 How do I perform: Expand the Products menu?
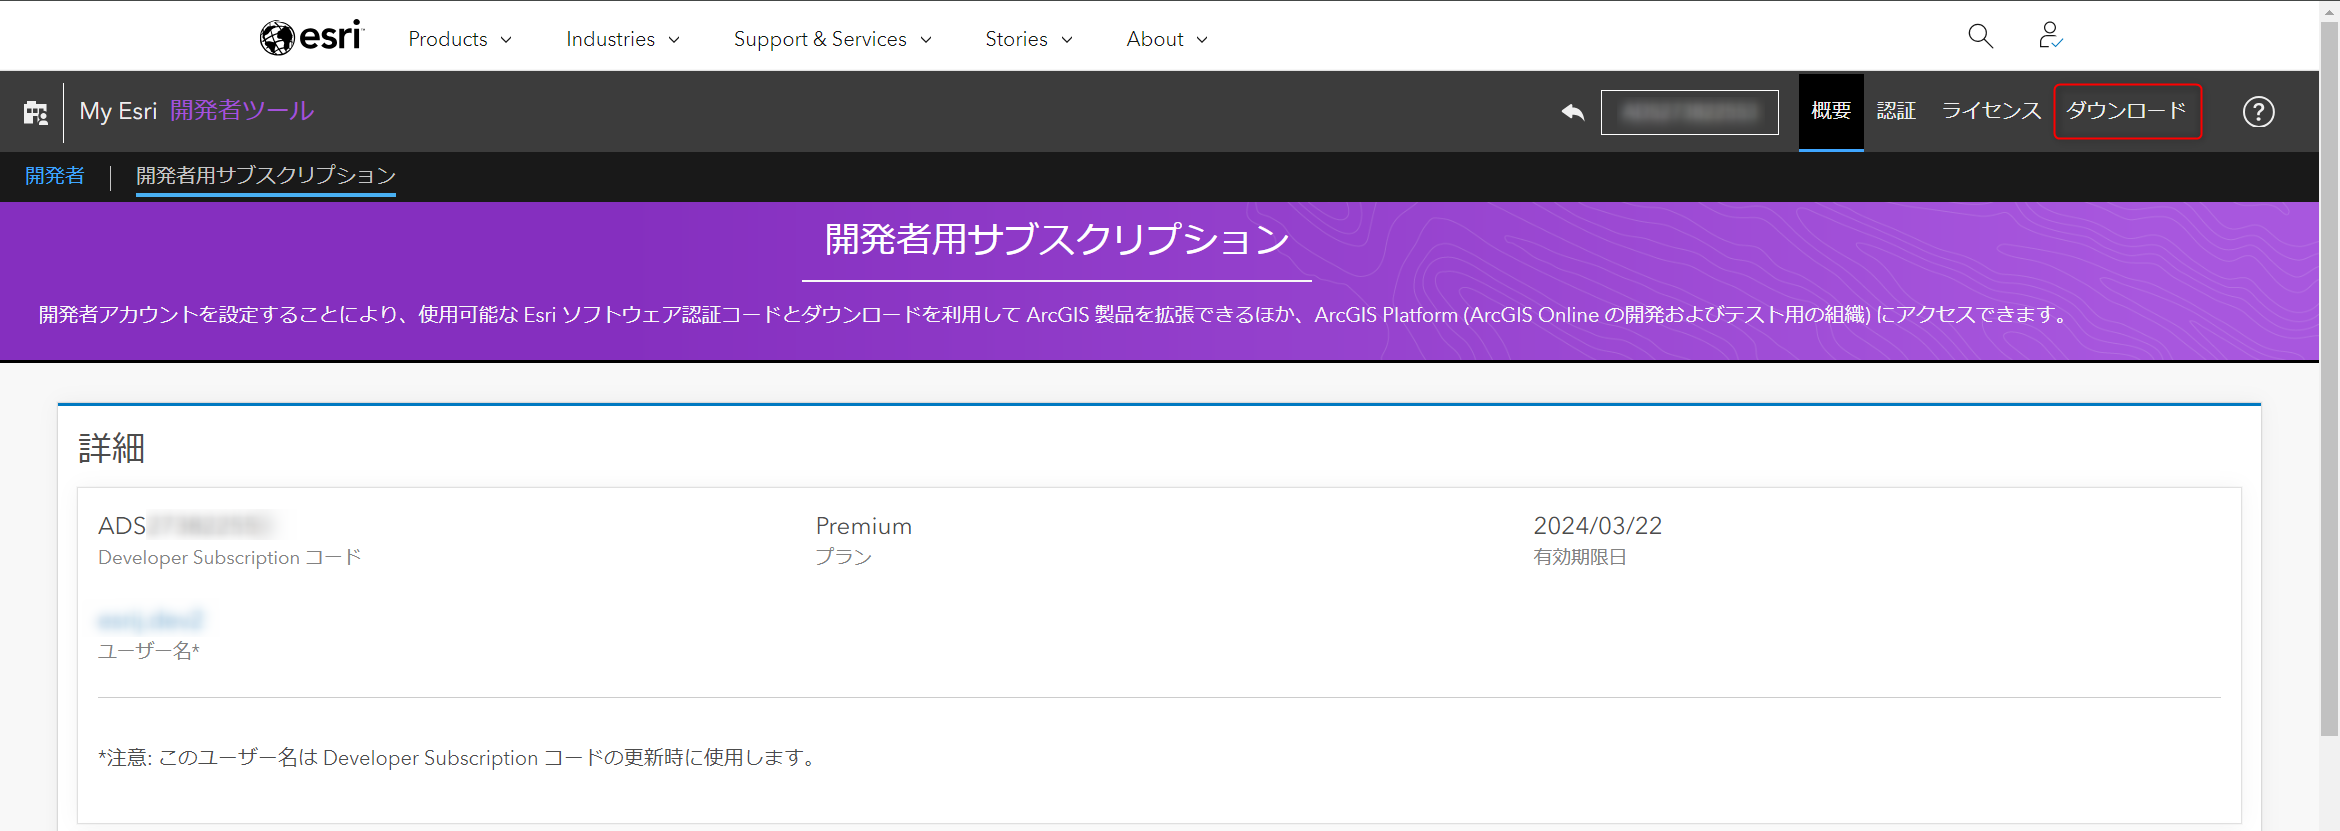pyautogui.click(x=460, y=39)
